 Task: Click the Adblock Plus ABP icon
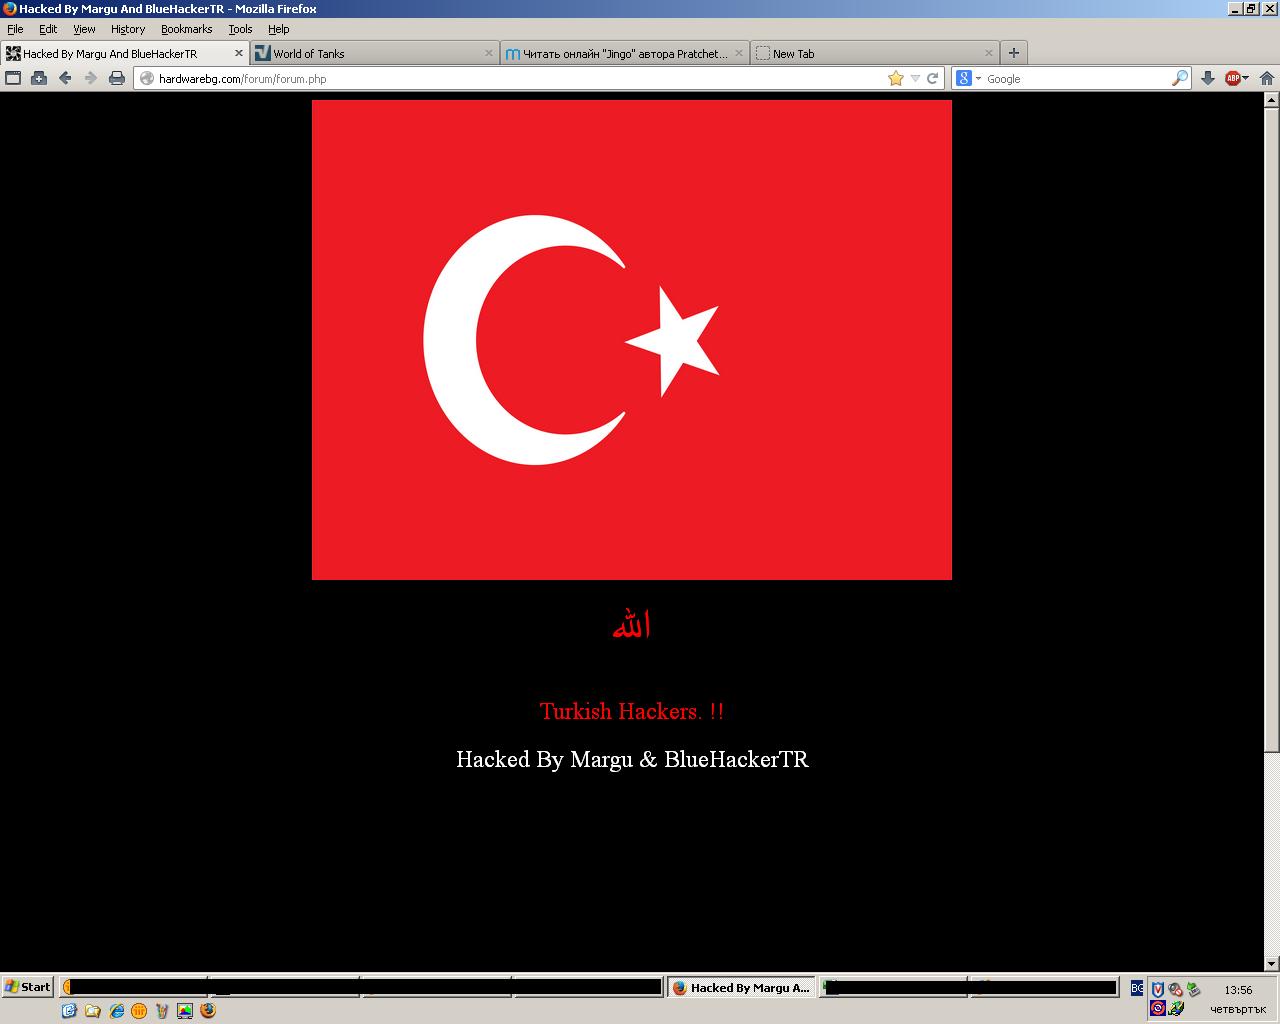click(1233, 78)
